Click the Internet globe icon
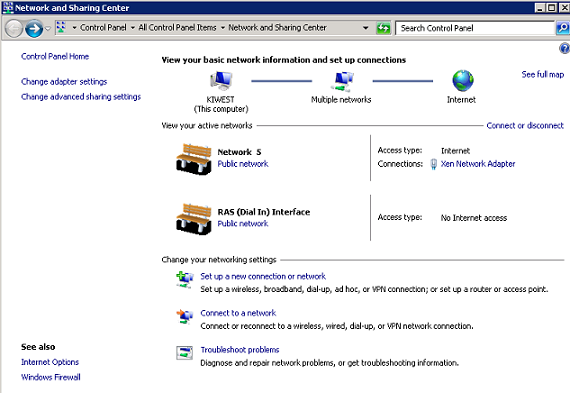The width and height of the screenshot is (570, 393). pyautogui.click(x=463, y=81)
